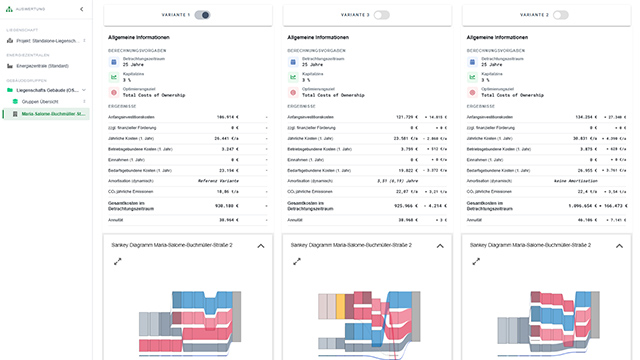640x360 pixels.
Task: Enable the Variante 3 toggle
Action: [381, 15]
